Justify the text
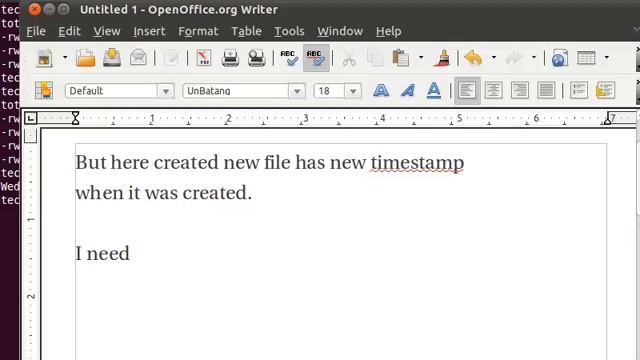Screen dimensions: 640x360 546,90
